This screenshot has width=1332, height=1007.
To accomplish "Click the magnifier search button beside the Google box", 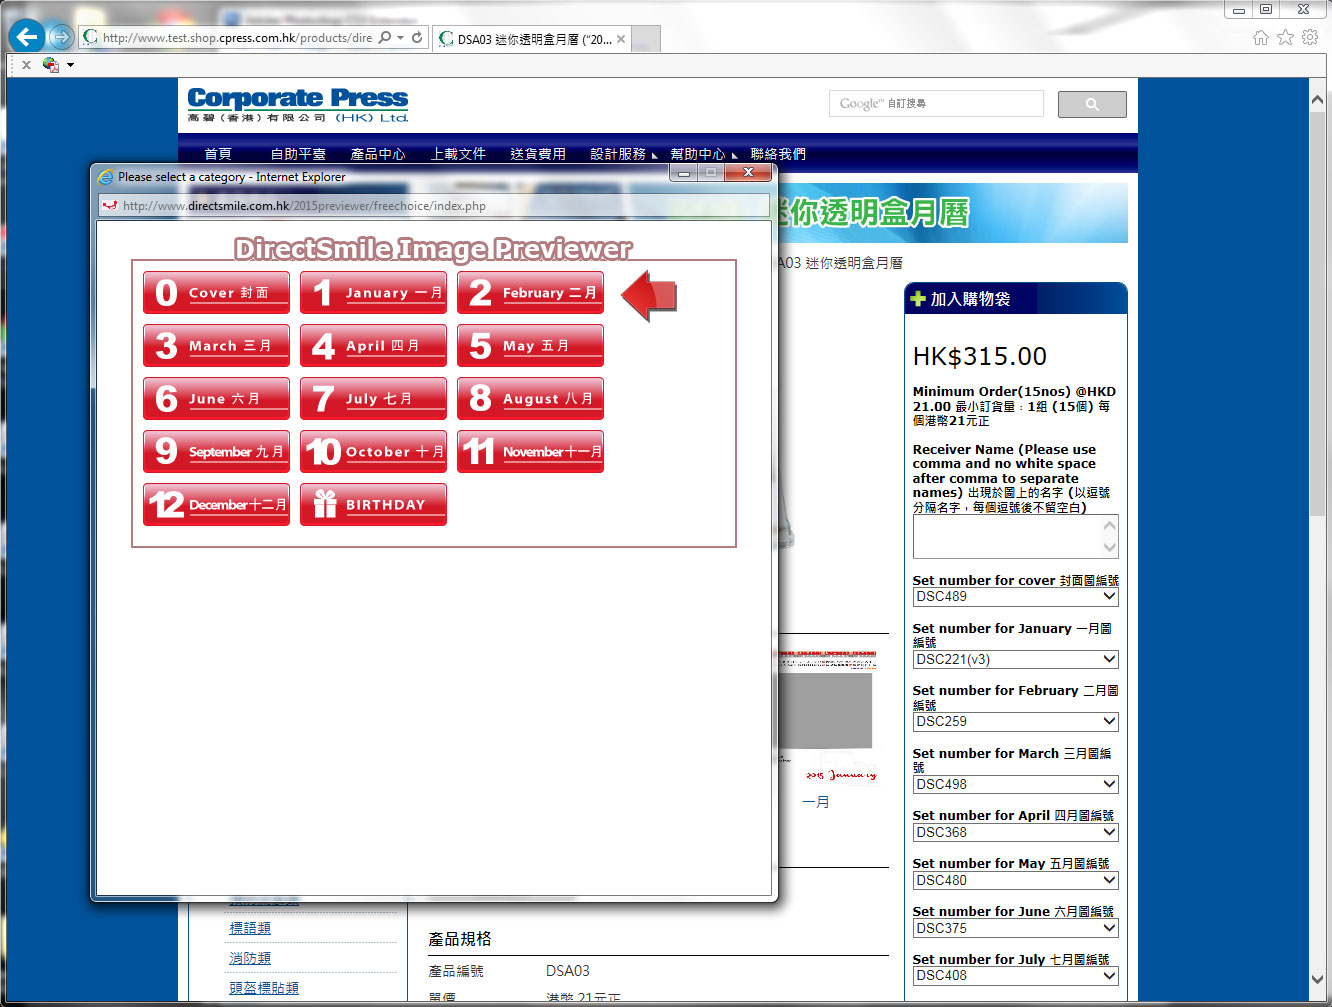I will (x=1091, y=104).
